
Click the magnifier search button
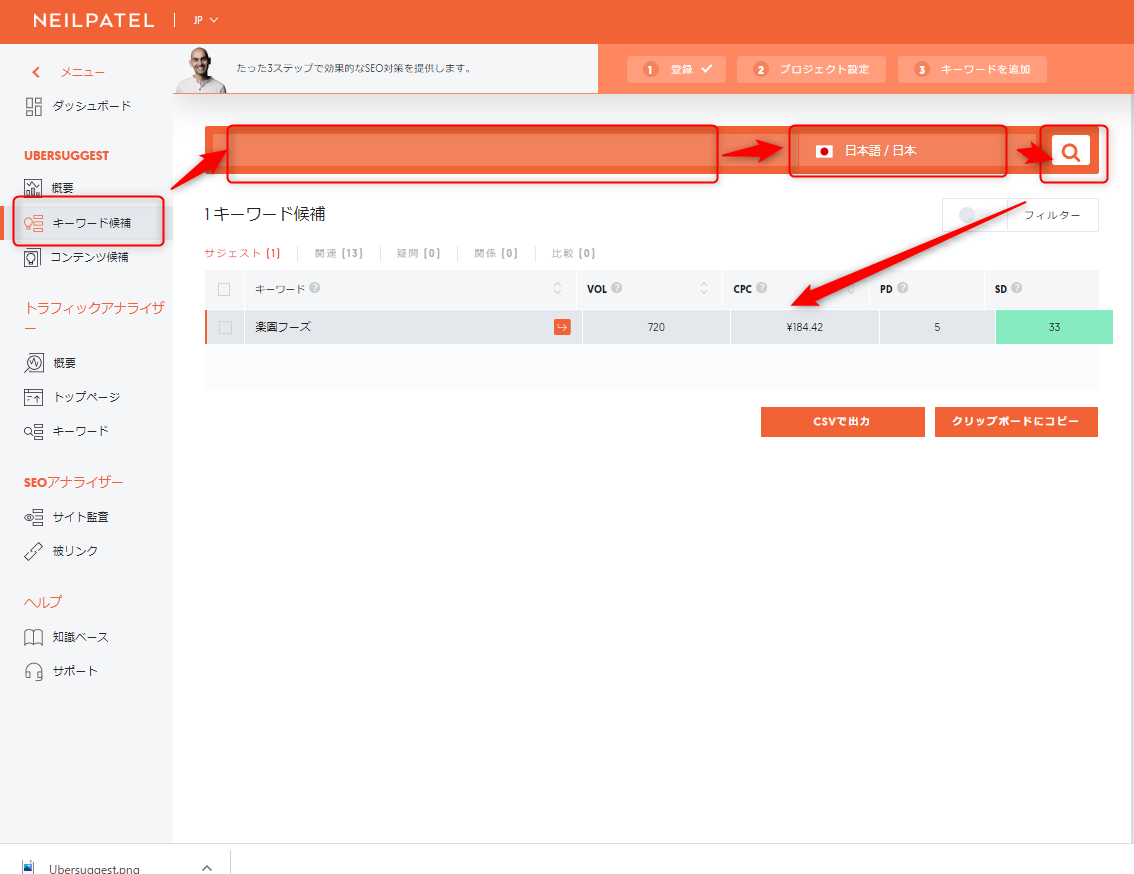click(x=1070, y=151)
